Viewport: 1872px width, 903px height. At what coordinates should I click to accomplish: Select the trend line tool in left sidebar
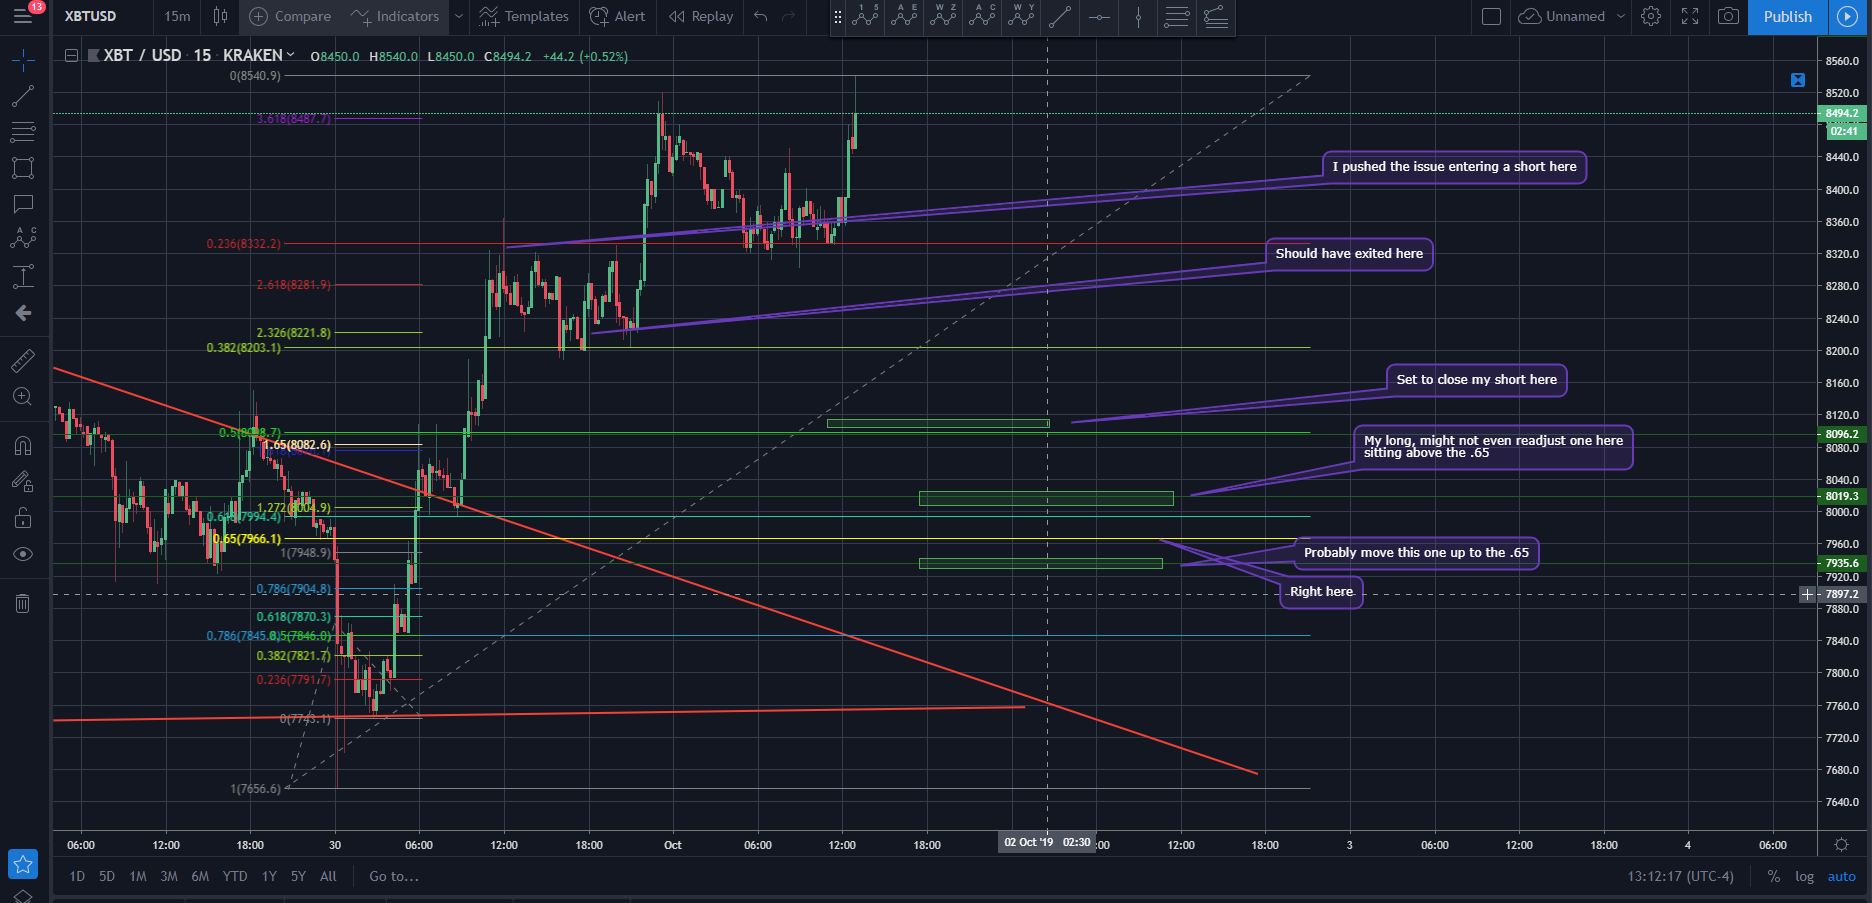[22, 96]
